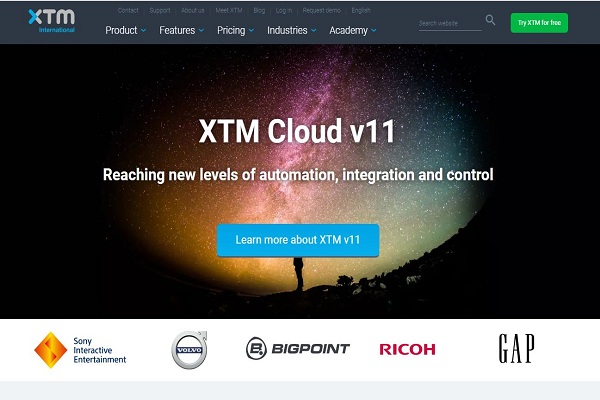Open the GAP logo
Image resolution: width=600 pixels, height=400 pixels.
pyautogui.click(x=517, y=348)
